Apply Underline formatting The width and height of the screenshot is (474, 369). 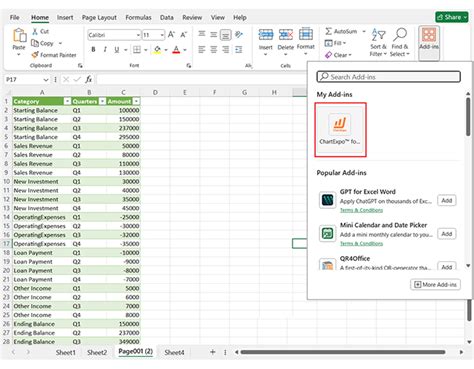(x=117, y=50)
